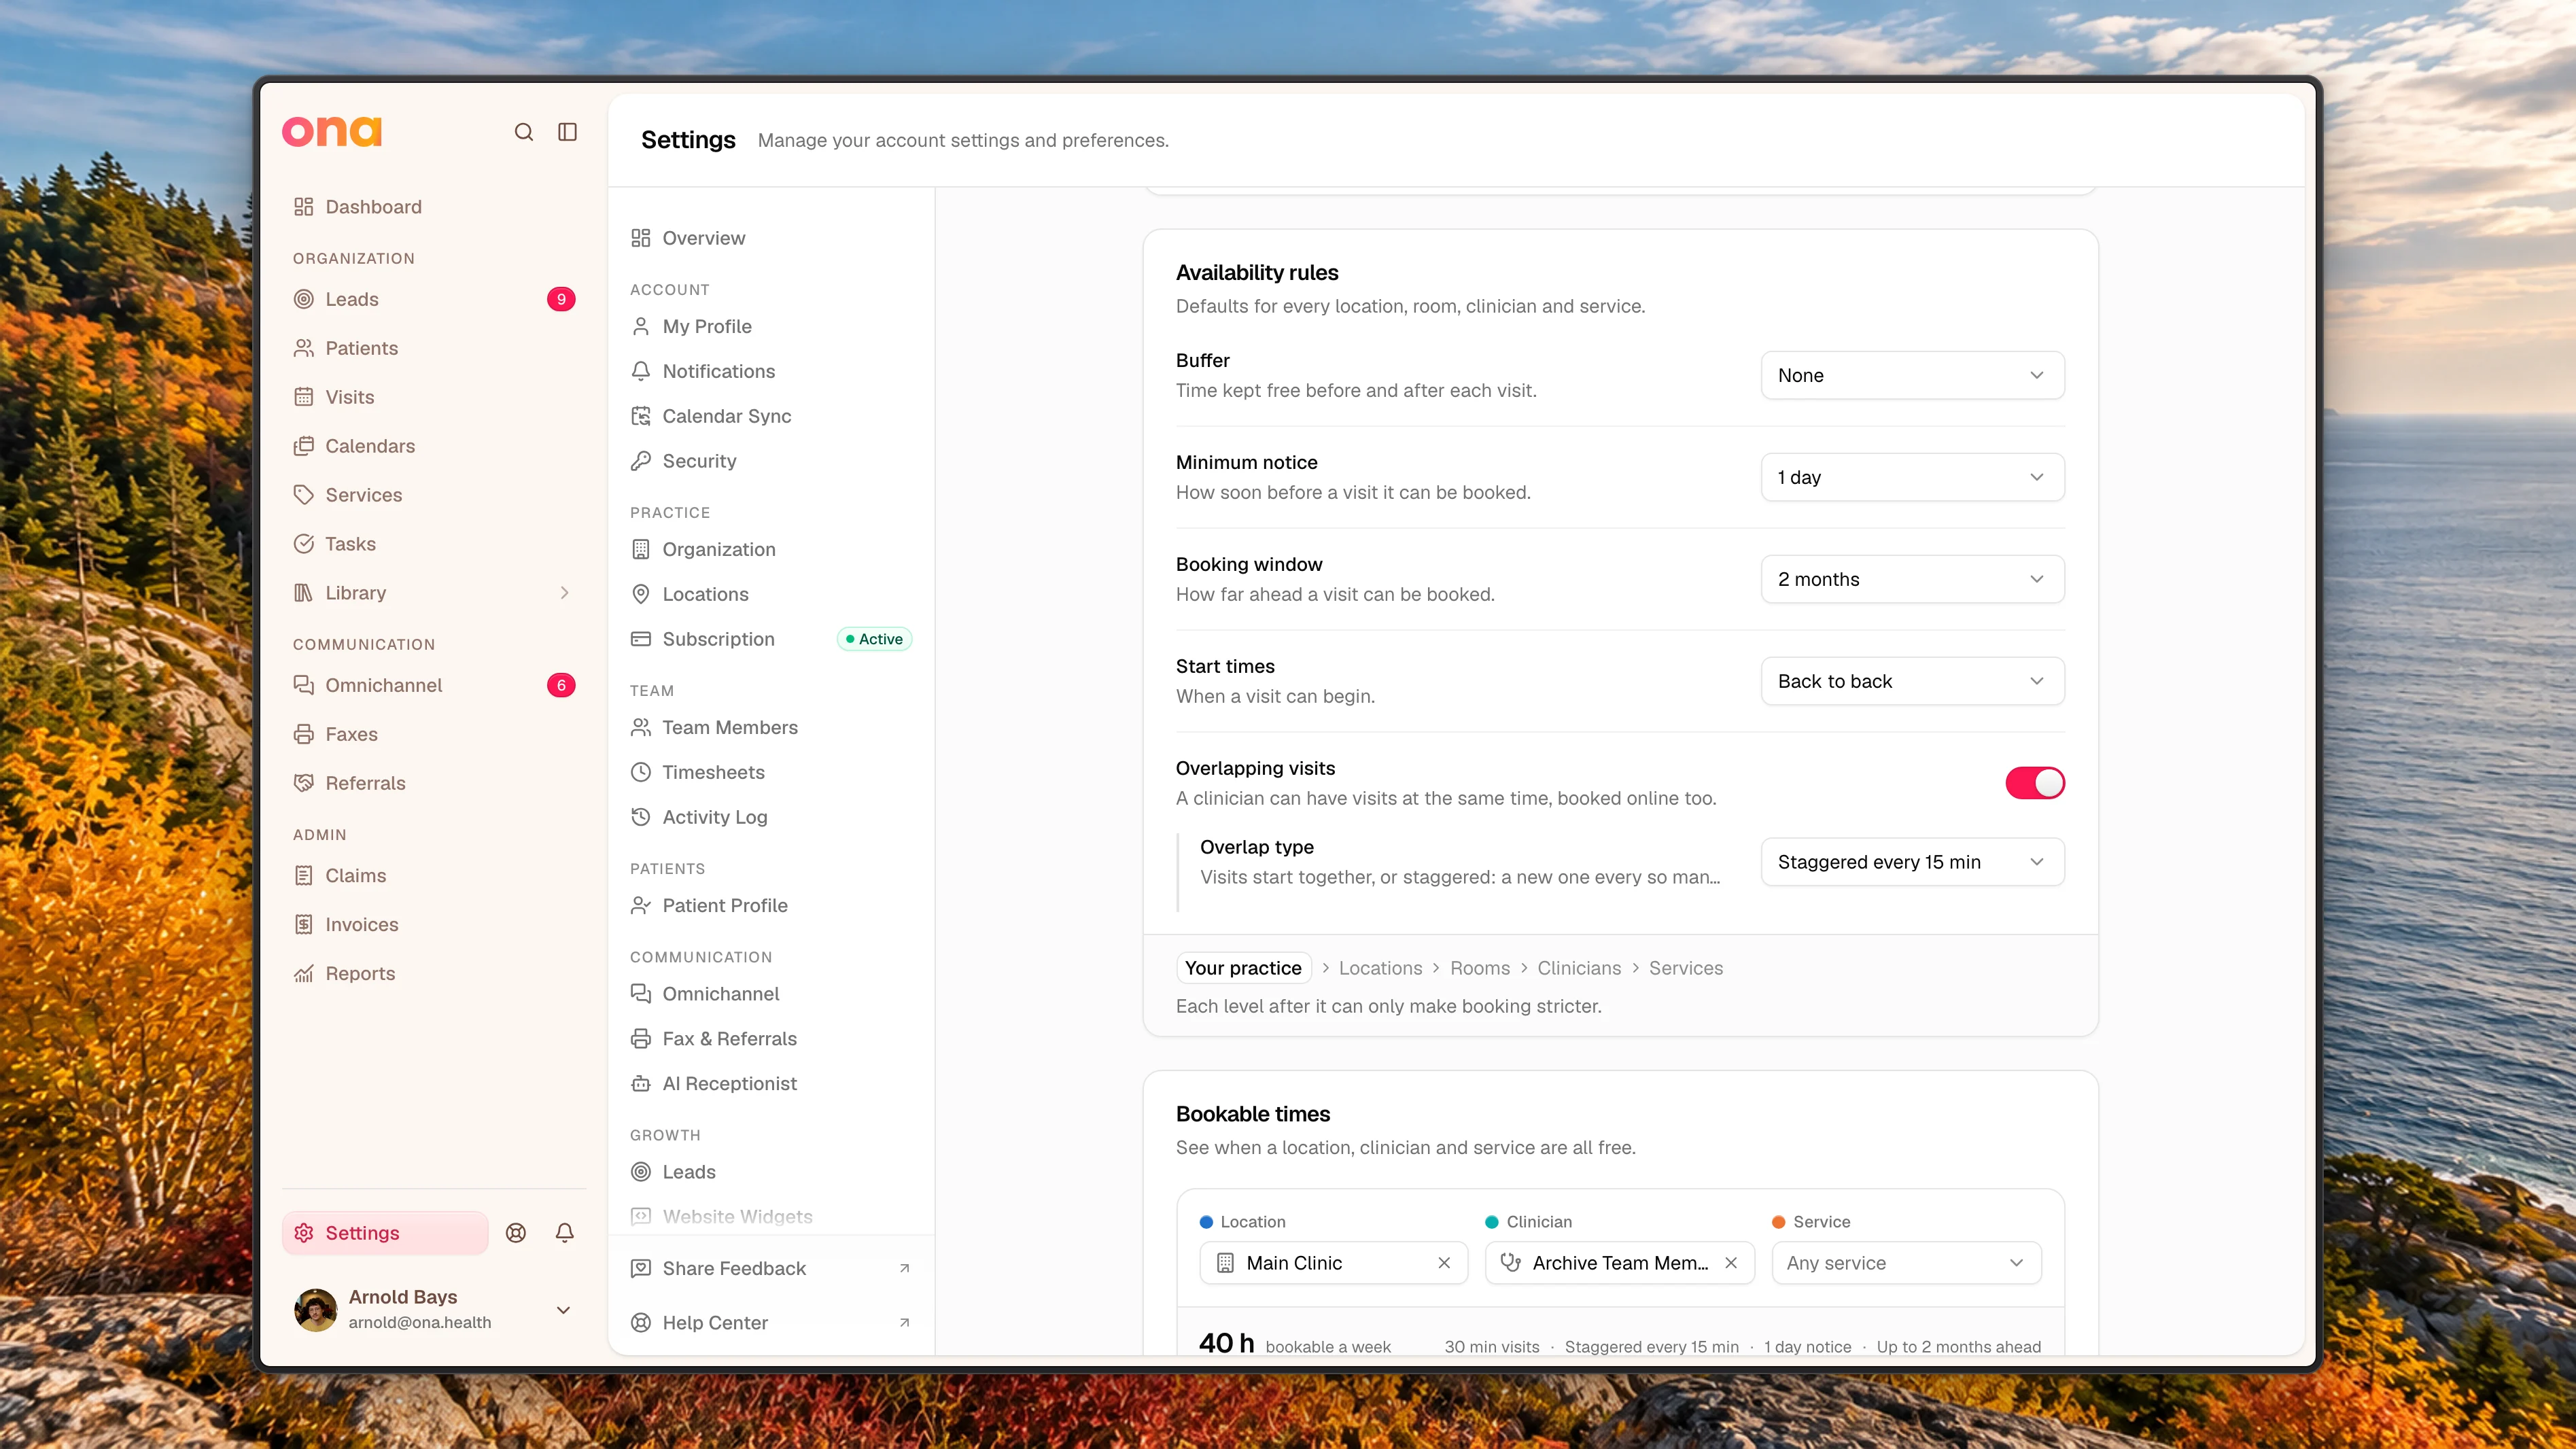Open Activity Log settings

771,817
